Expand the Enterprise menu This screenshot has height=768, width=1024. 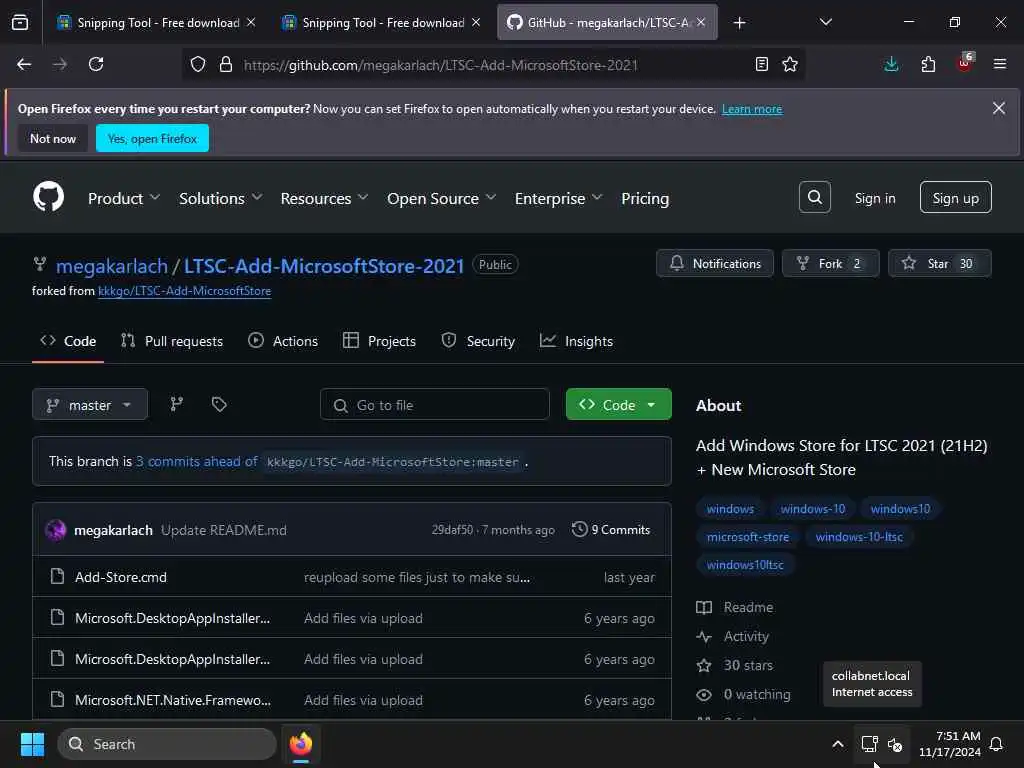coord(558,199)
